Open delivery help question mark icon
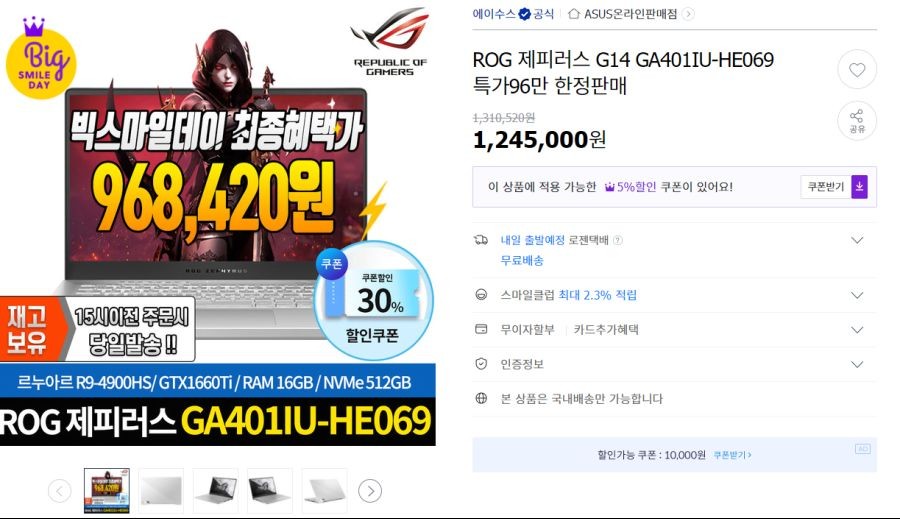This screenshot has width=900, height=519. [x=618, y=240]
